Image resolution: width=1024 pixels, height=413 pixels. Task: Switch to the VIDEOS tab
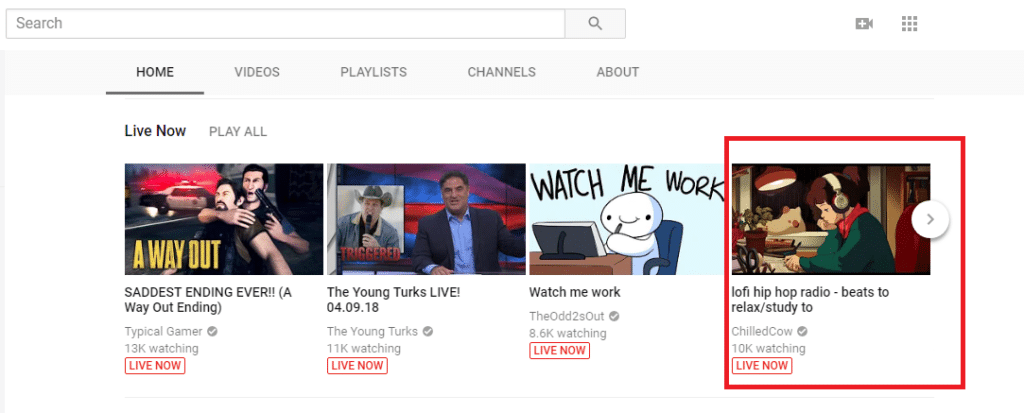coord(257,72)
